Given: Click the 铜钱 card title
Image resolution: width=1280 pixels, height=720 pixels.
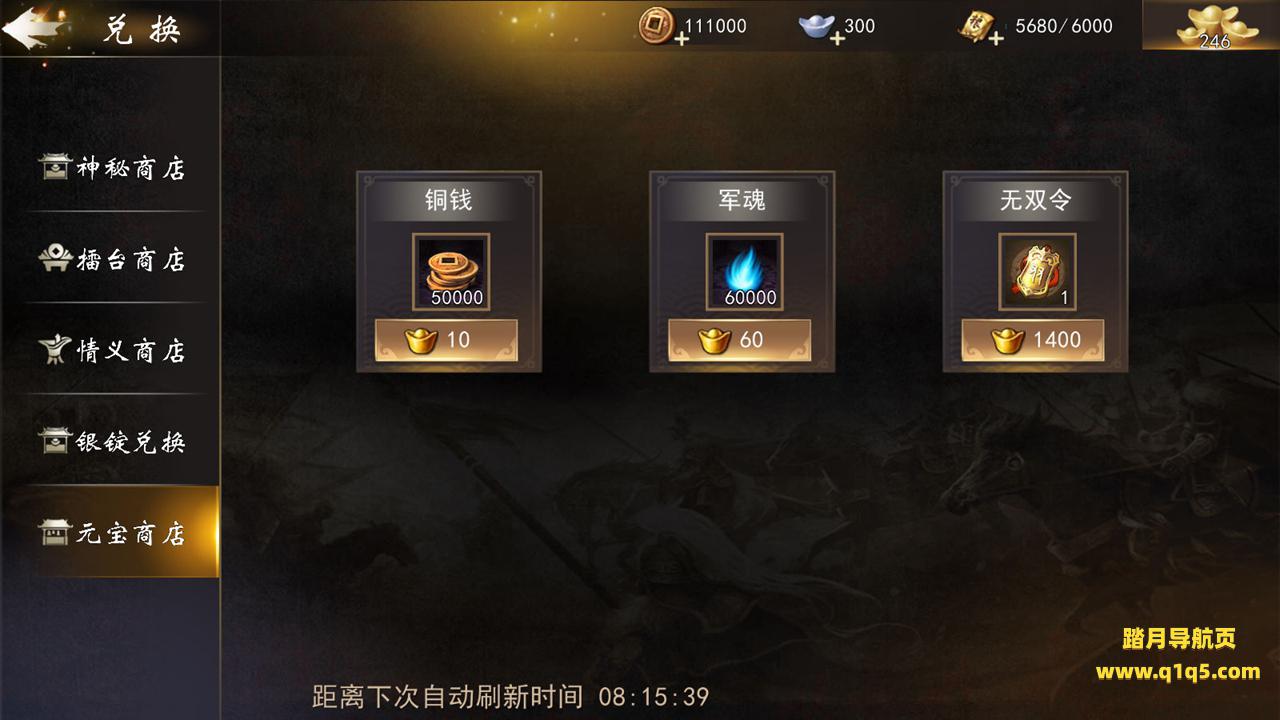Looking at the screenshot, I should coord(447,200).
